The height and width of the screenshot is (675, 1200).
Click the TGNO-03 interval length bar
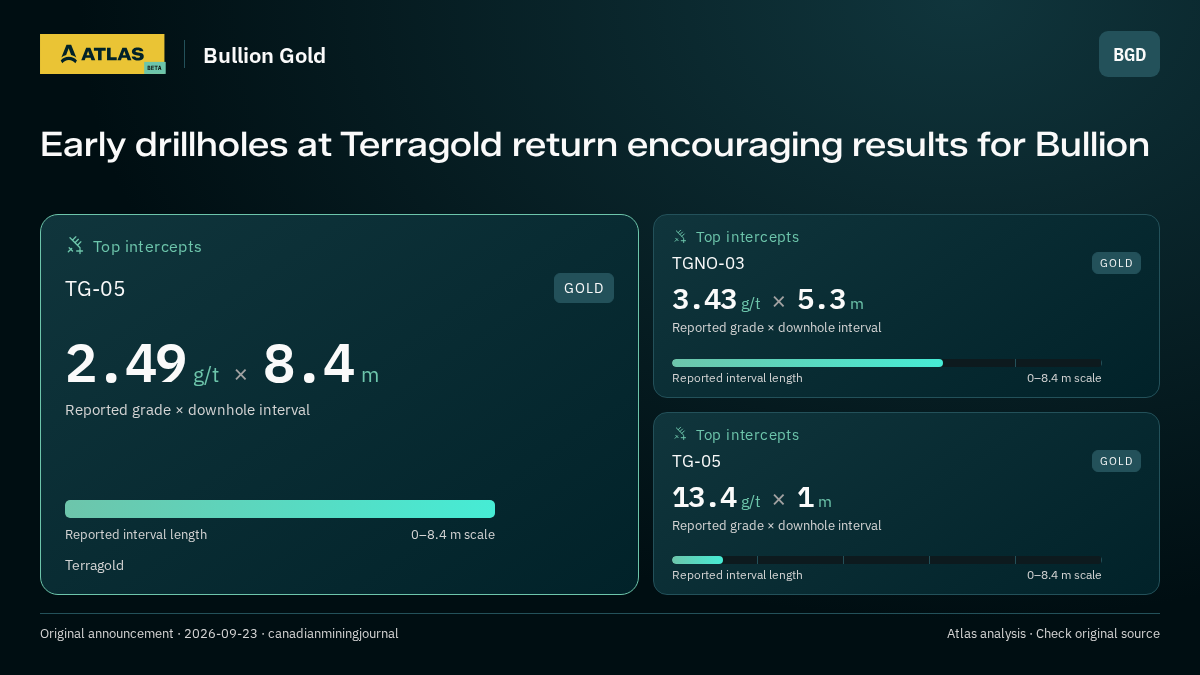point(887,363)
